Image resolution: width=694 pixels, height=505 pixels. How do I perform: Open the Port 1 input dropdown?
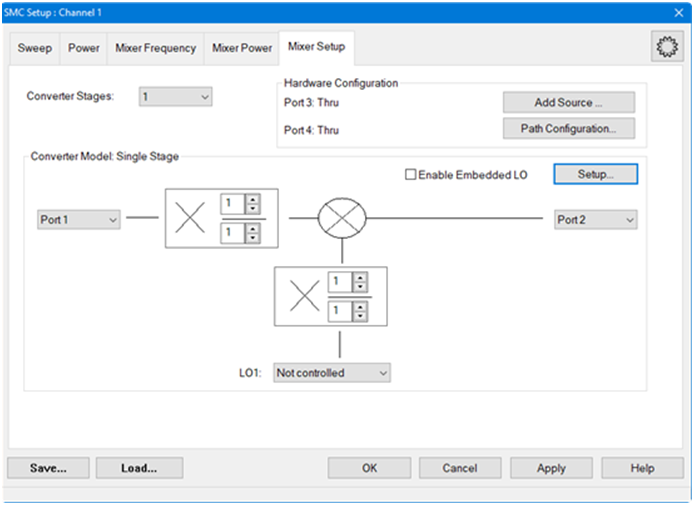point(79,220)
